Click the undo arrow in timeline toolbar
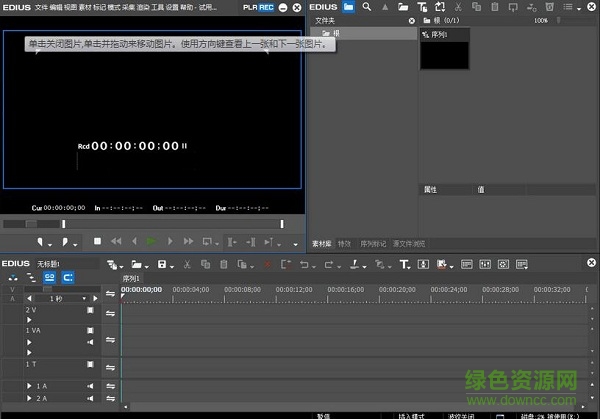600x419 pixels. pyautogui.click(x=304, y=264)
